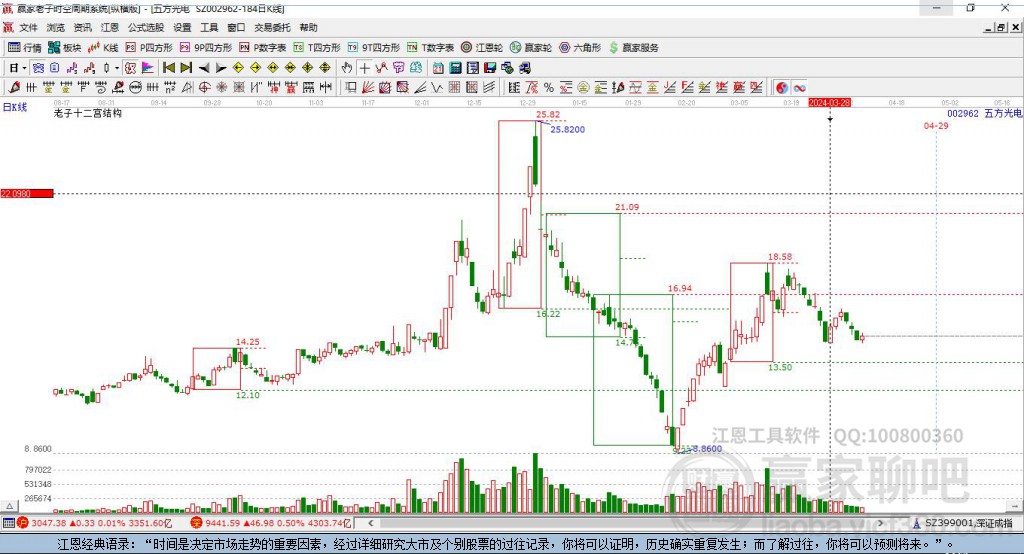Toggle the yin-yang red blue icon
Screen dimensions: 1024x554
point(782,88)
